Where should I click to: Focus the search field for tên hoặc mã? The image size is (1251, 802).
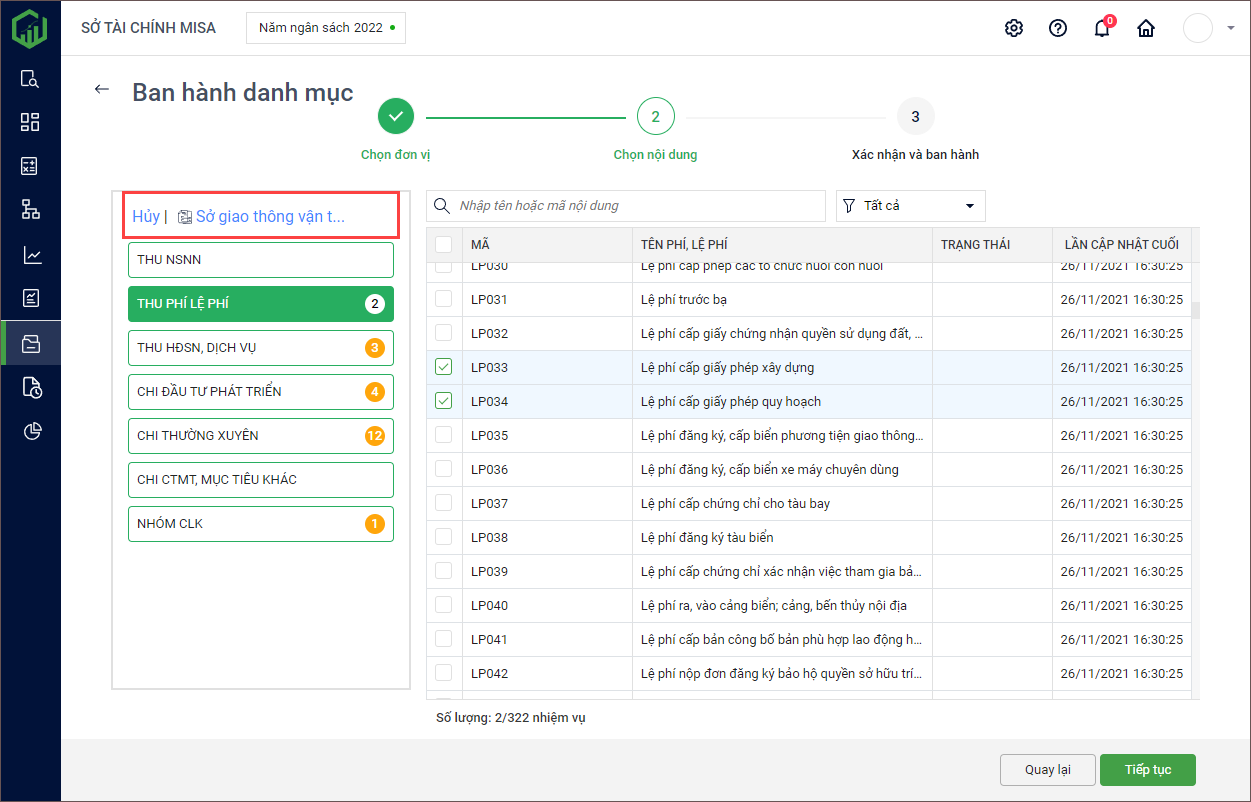pos(636,206)
